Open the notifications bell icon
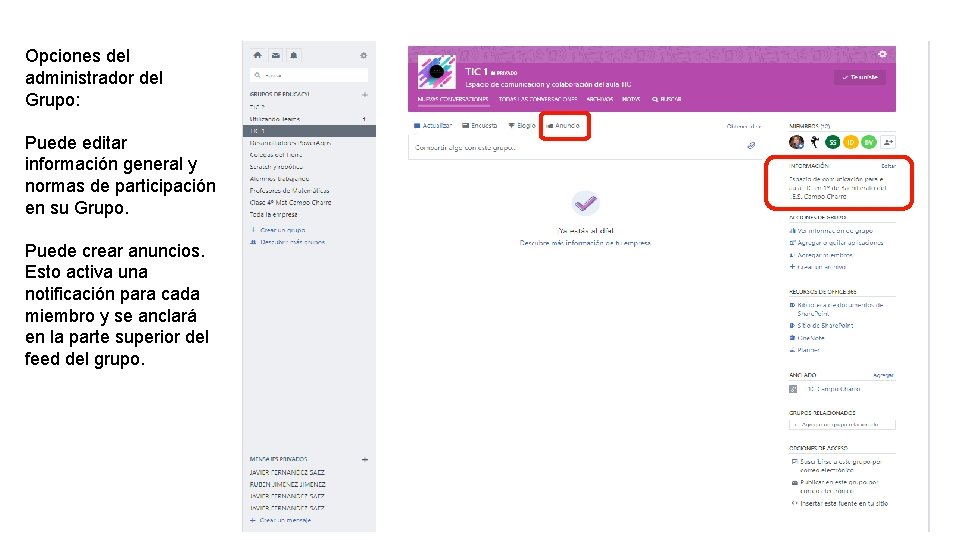 (294, 55)
